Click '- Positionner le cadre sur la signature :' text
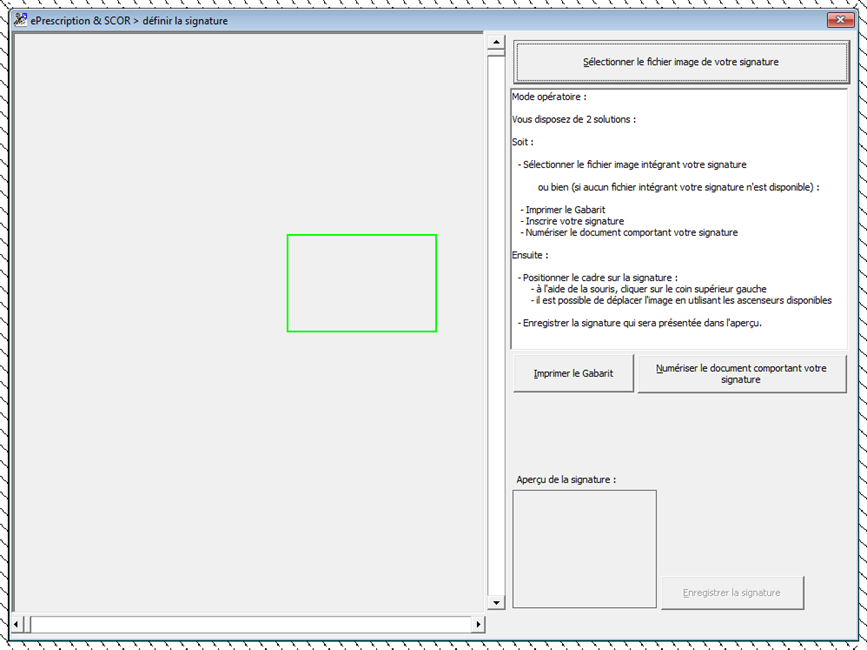Image resolution: width=867 pixels, height=650 pixels. pos(597,278)
